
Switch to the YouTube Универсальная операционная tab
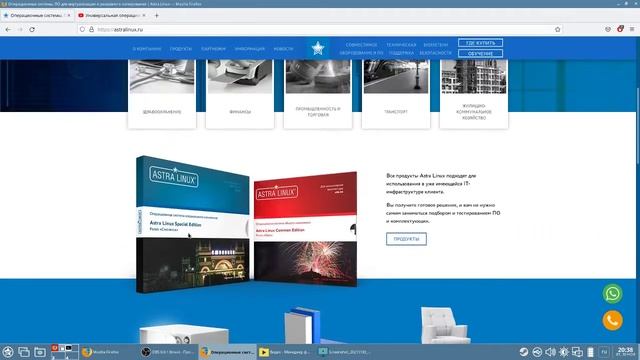point(113,16)
